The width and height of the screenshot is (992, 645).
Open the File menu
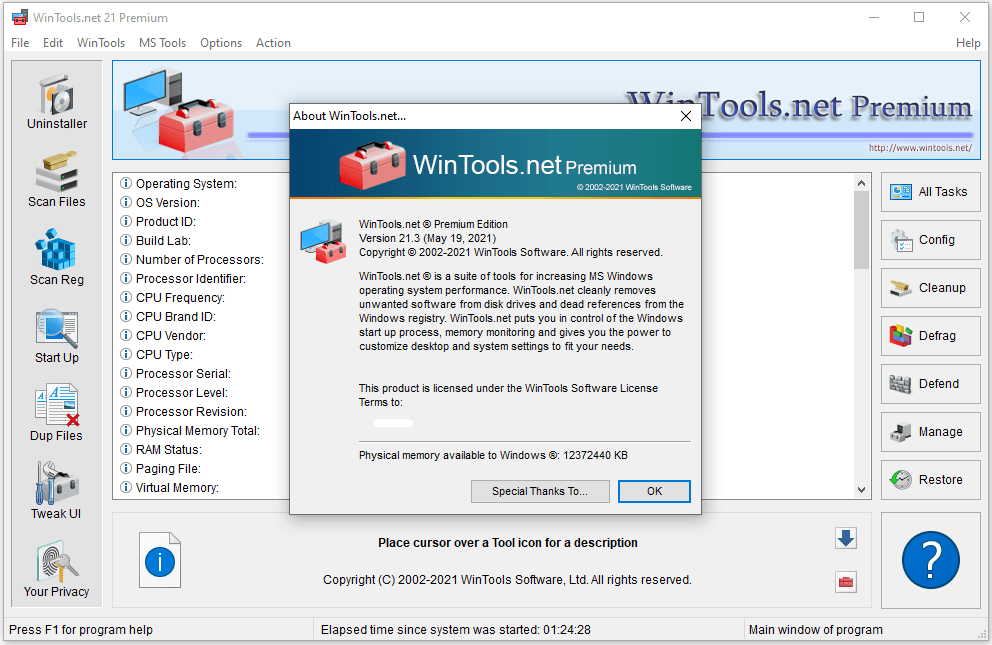click(x=20, y=43)
